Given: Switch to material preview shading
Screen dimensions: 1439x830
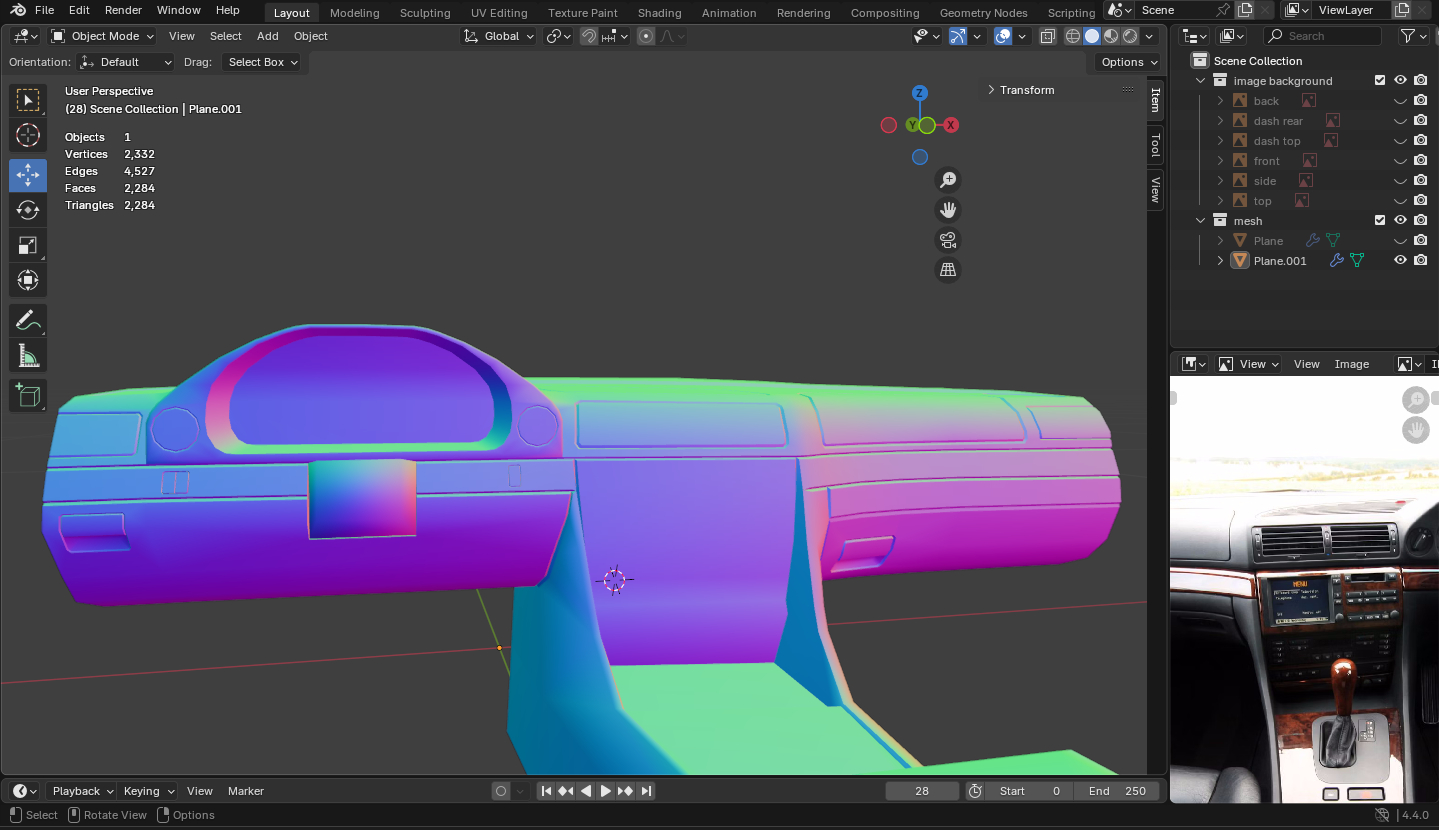Looking at the screenshot, I should (1111, 36).
